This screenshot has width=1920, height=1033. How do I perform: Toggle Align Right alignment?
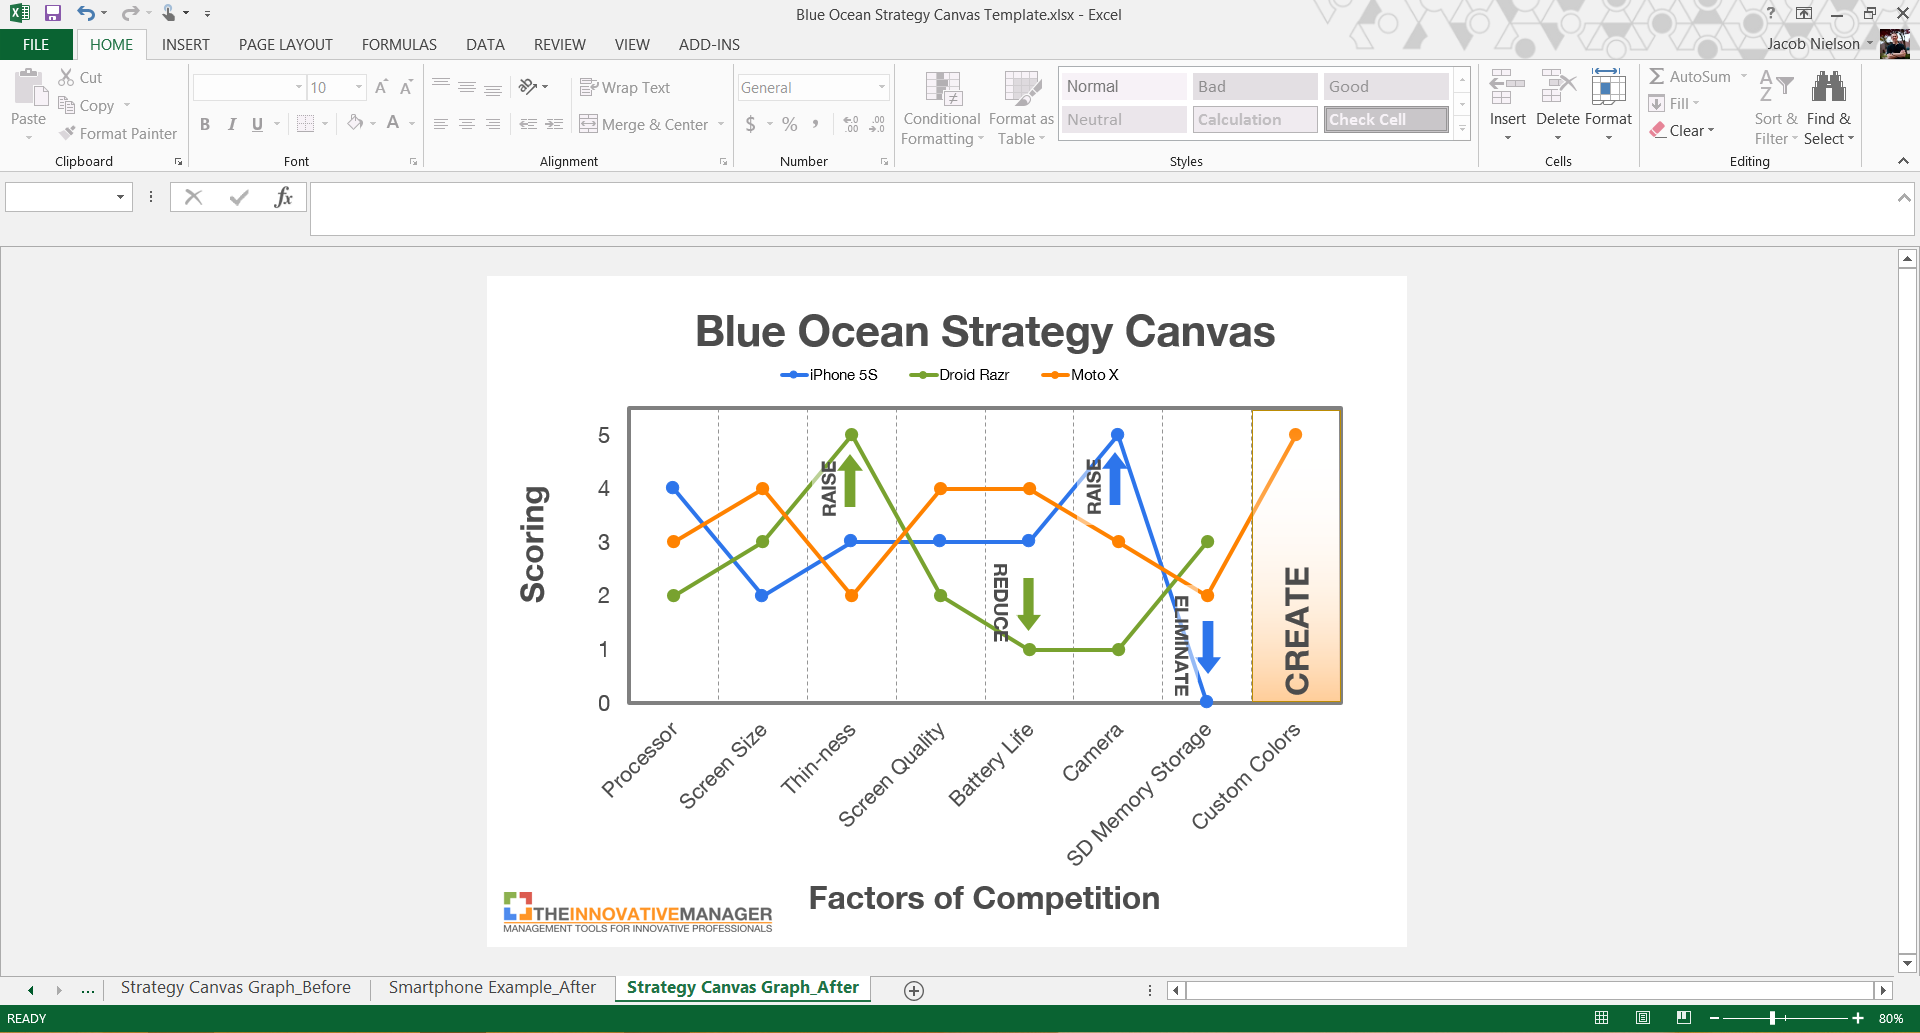point(493,124)
